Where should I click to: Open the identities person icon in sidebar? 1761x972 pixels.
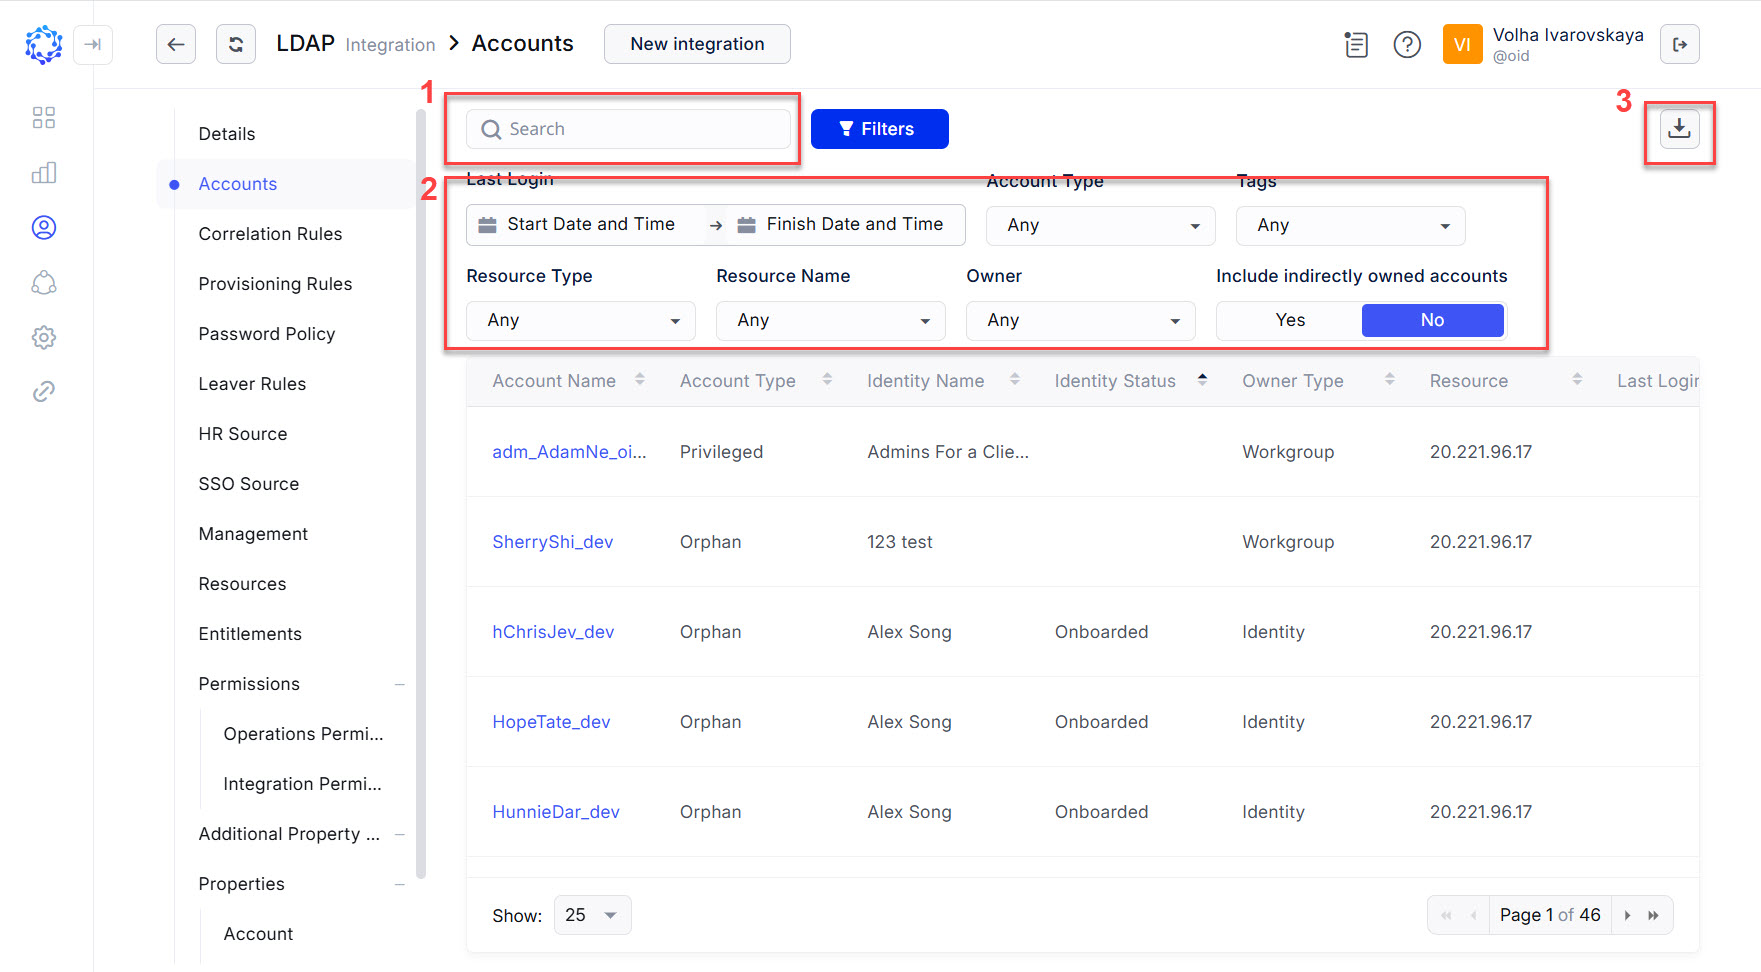tap(43, 227)
